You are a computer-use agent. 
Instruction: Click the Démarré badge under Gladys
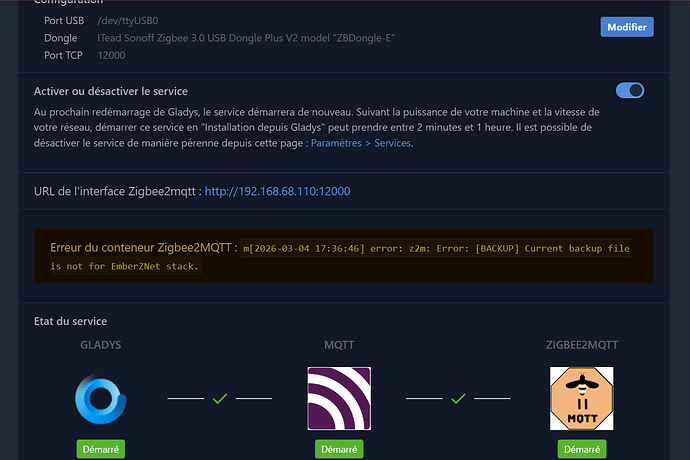(100, 450)
